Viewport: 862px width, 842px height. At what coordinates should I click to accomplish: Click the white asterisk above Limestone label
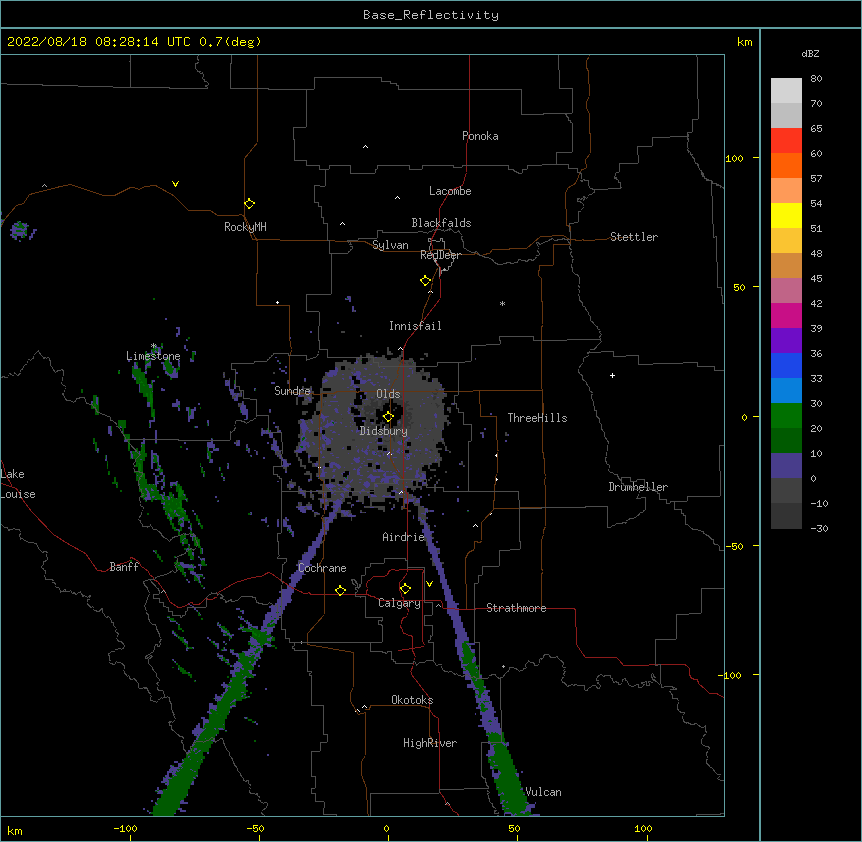click(x=154, y=346)
